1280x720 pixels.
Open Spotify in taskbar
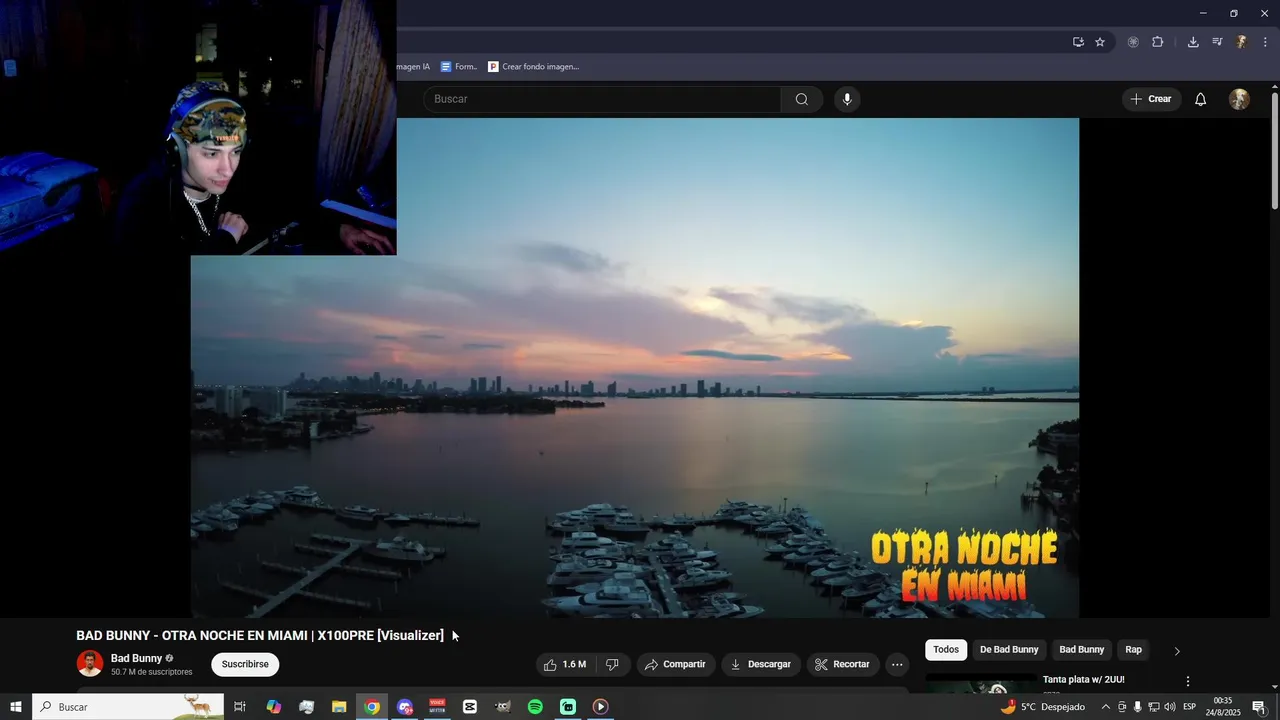pos(535,707)
